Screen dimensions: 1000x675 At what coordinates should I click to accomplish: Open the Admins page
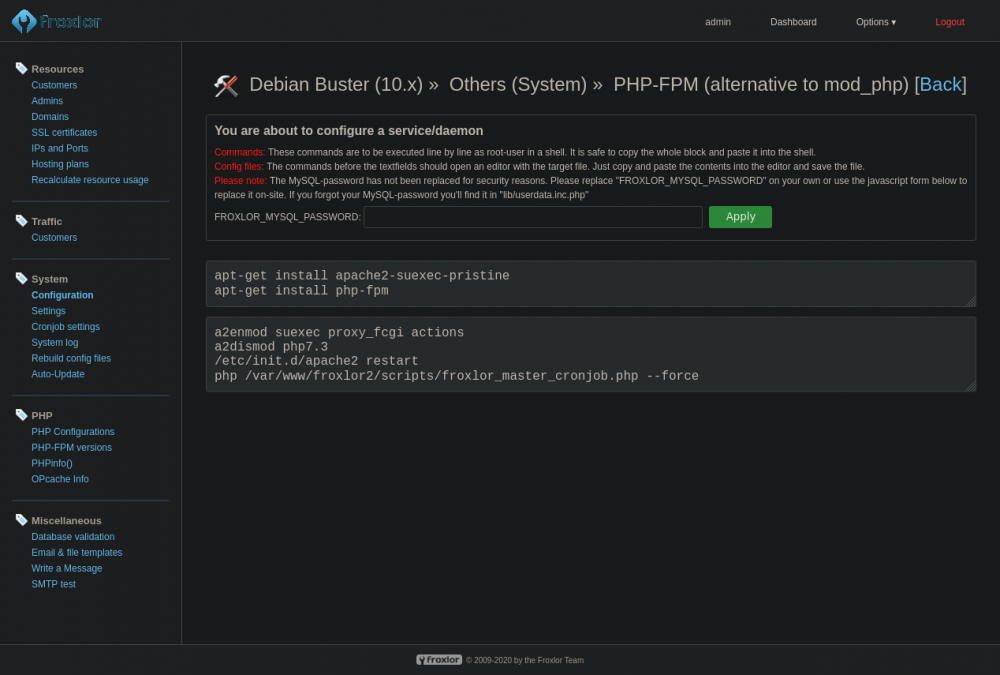(47, 101)
